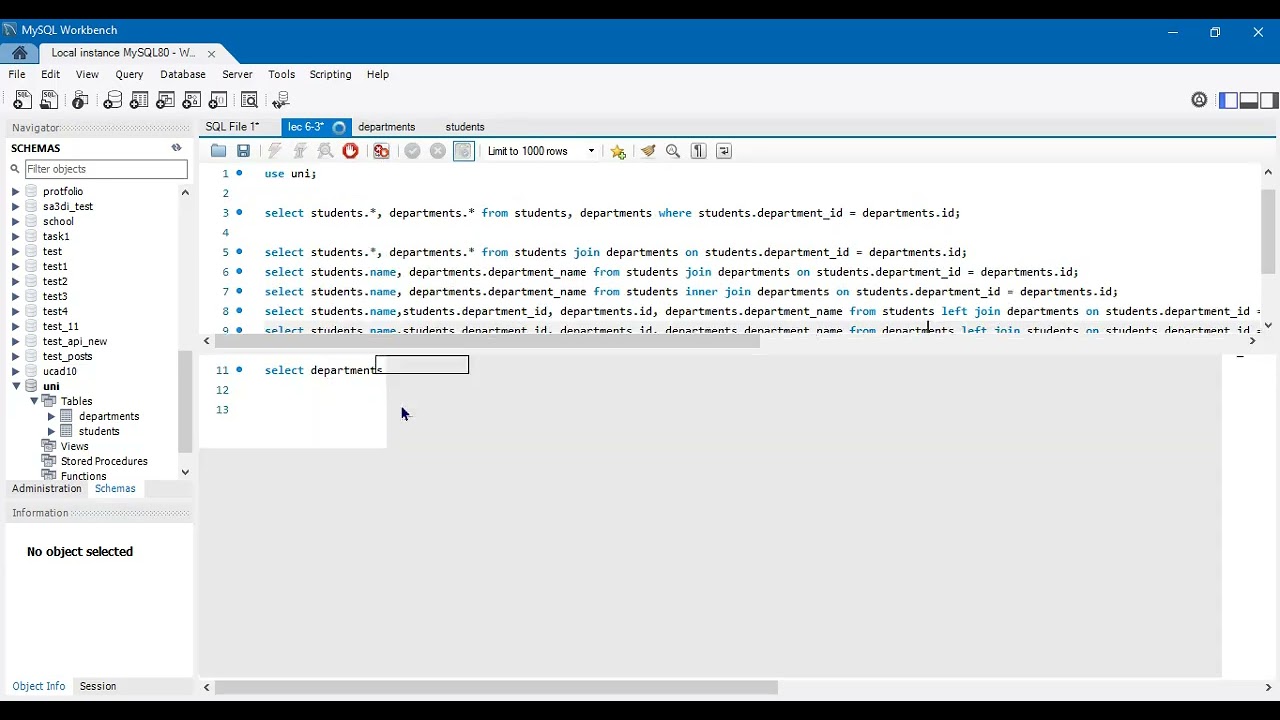Toggle autocommit mode button
Image resolution: width=1280 pixels, height=720 pixels.
[x=463, y=151]
